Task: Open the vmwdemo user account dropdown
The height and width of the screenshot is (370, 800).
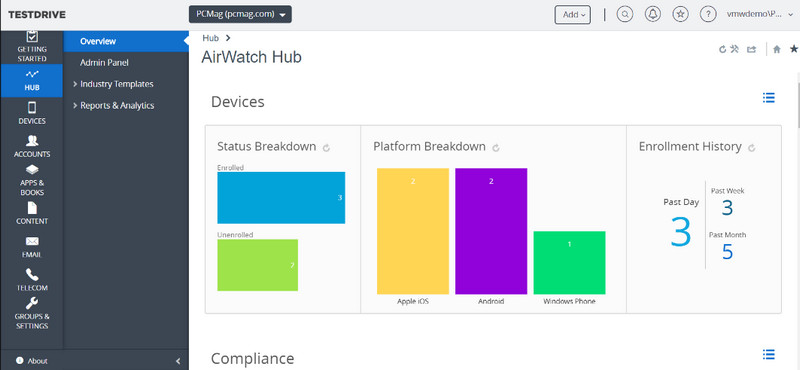Action: (x=760, y=14)
